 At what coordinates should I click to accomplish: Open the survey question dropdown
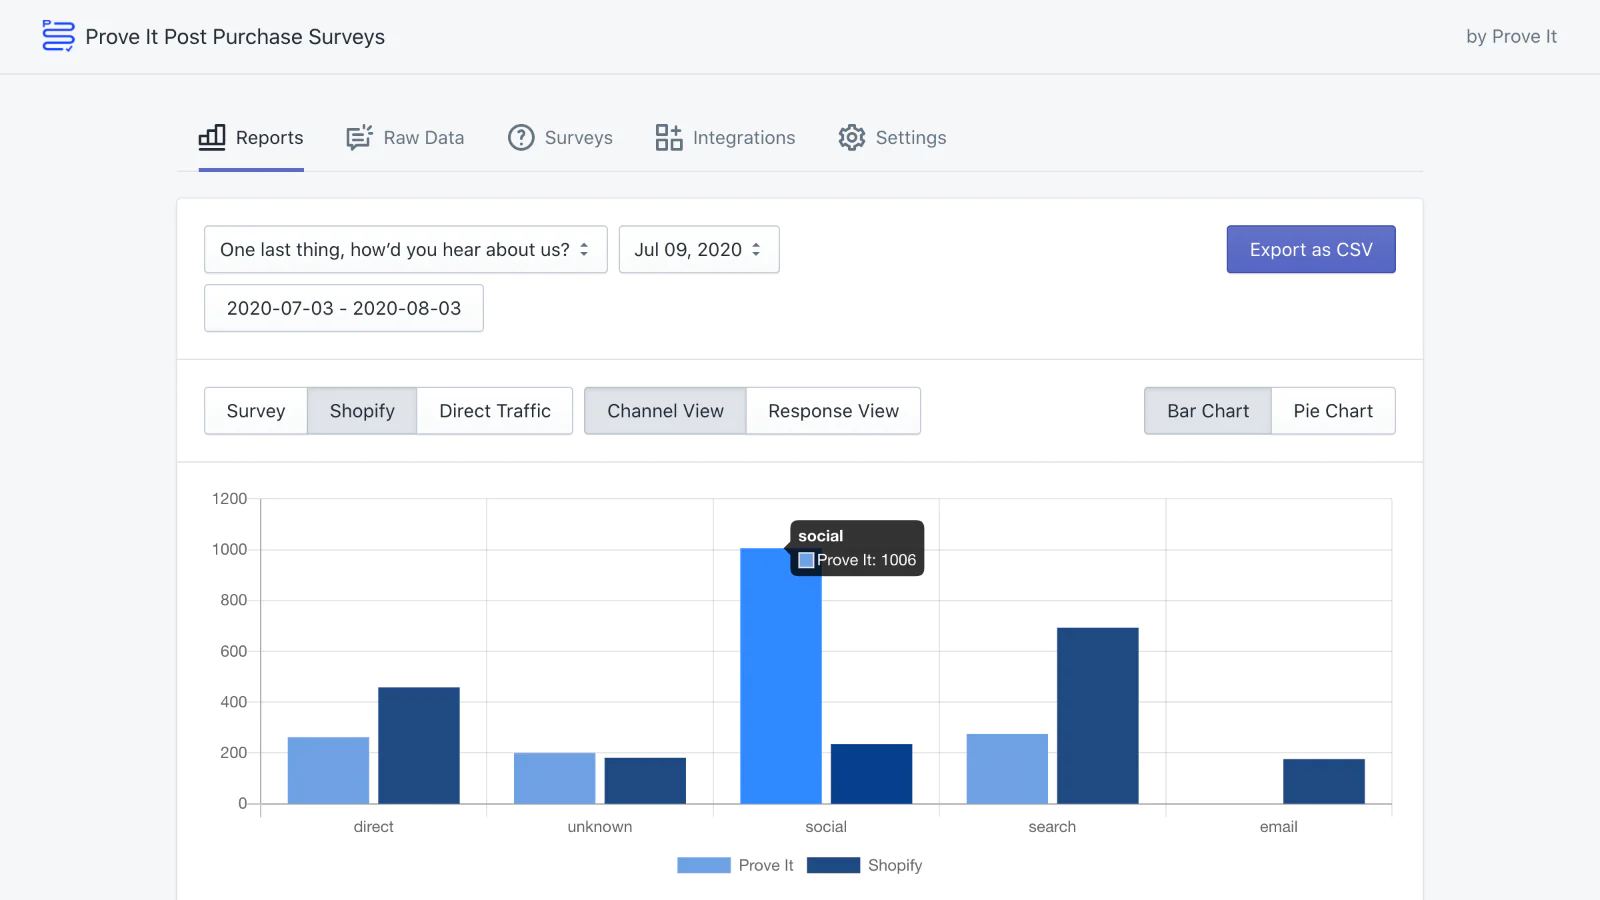pos(406,249)
